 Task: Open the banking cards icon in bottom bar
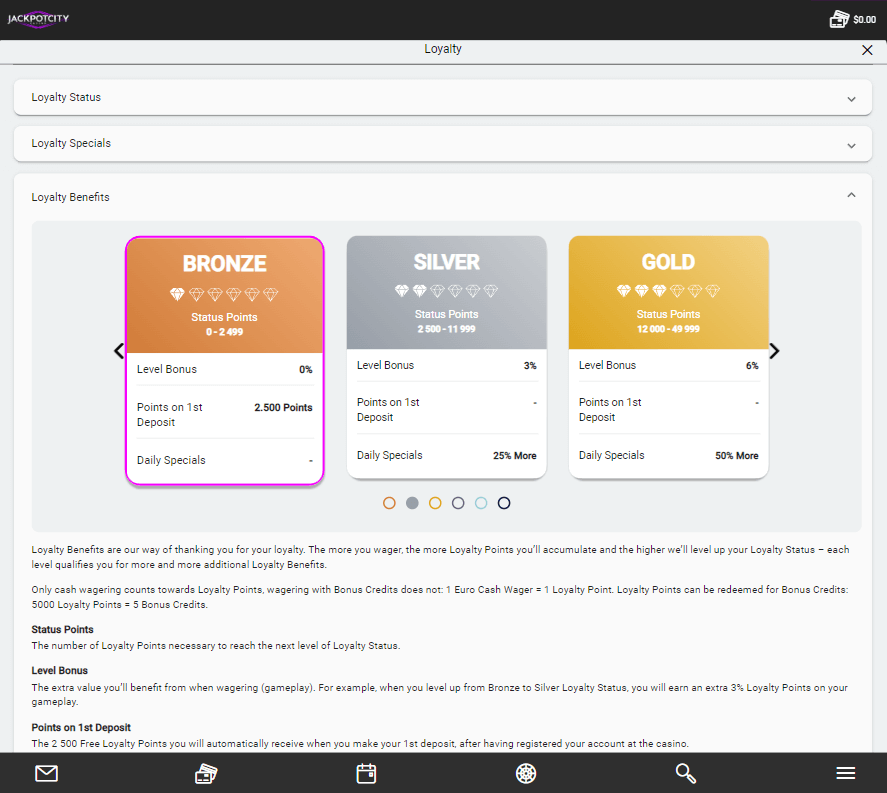click(x=206, y=773)
